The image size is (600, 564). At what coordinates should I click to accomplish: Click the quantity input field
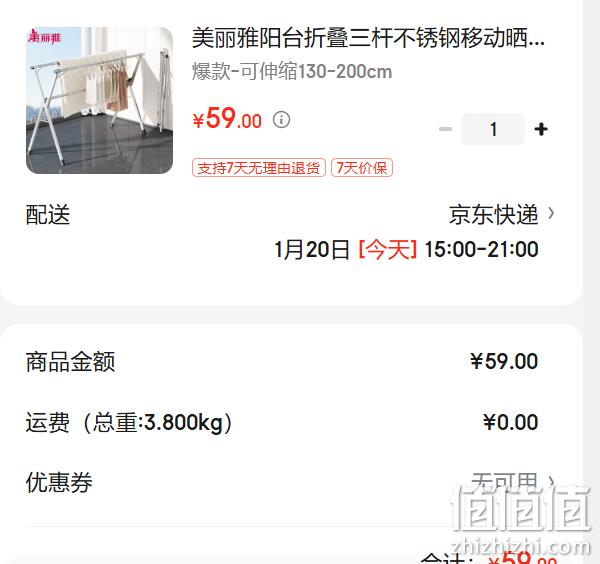click(493, 129)
